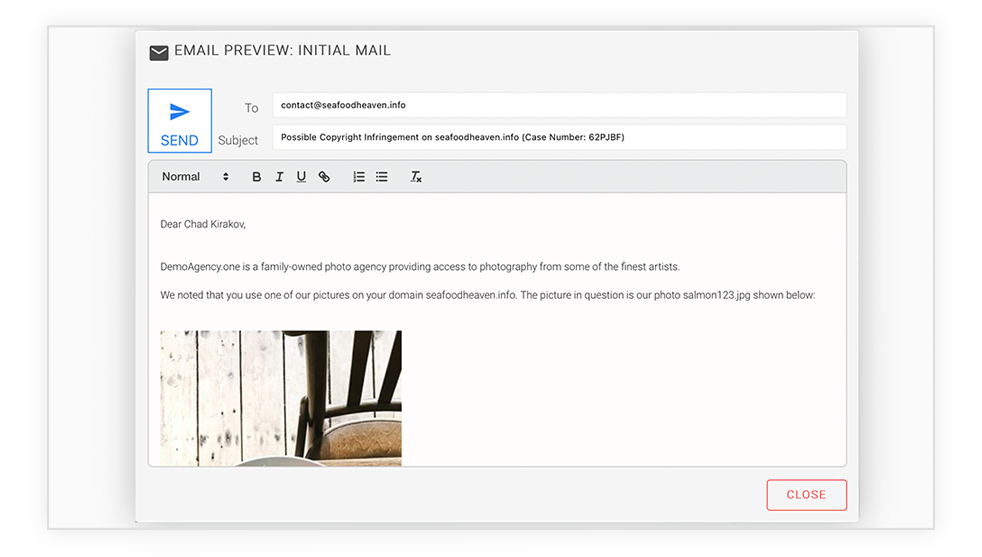The height and width of the screenshot is (557, 982).
Task: Click the envelope icon beside Email Preview
Action: (x=159, y=53)
